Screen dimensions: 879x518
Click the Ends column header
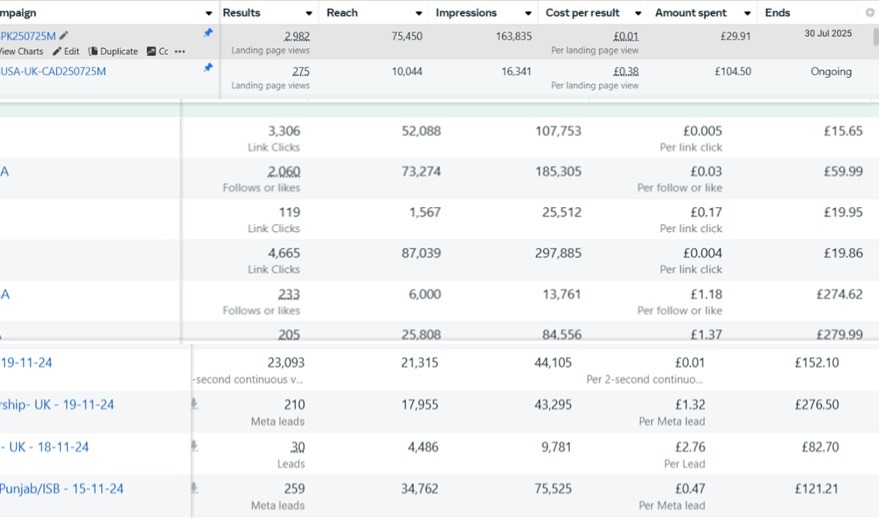[778, 13]
